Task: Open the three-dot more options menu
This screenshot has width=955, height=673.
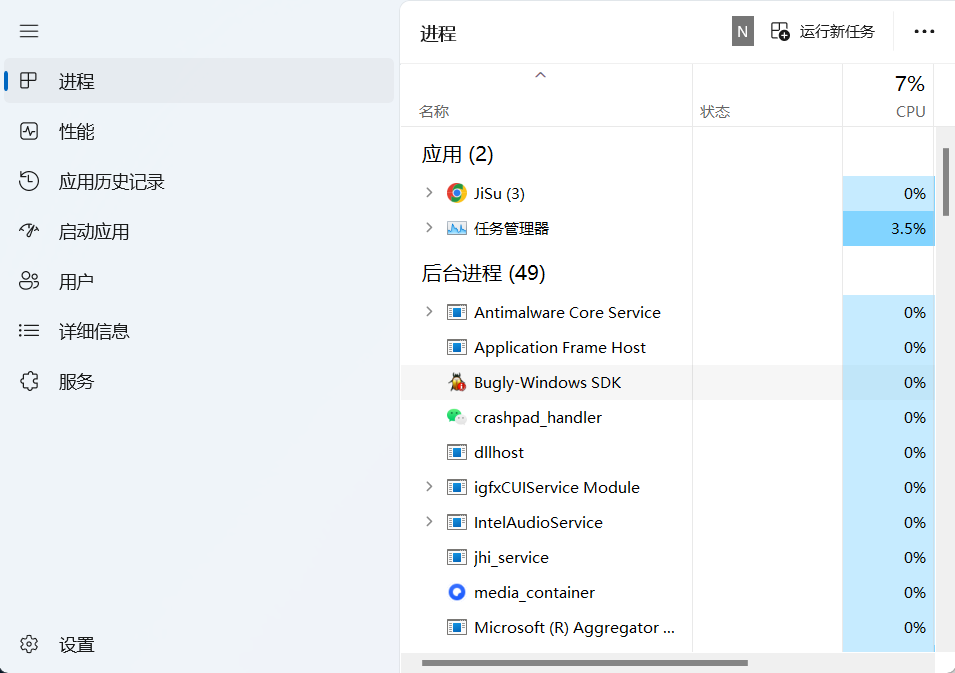Action: (924, 32)
